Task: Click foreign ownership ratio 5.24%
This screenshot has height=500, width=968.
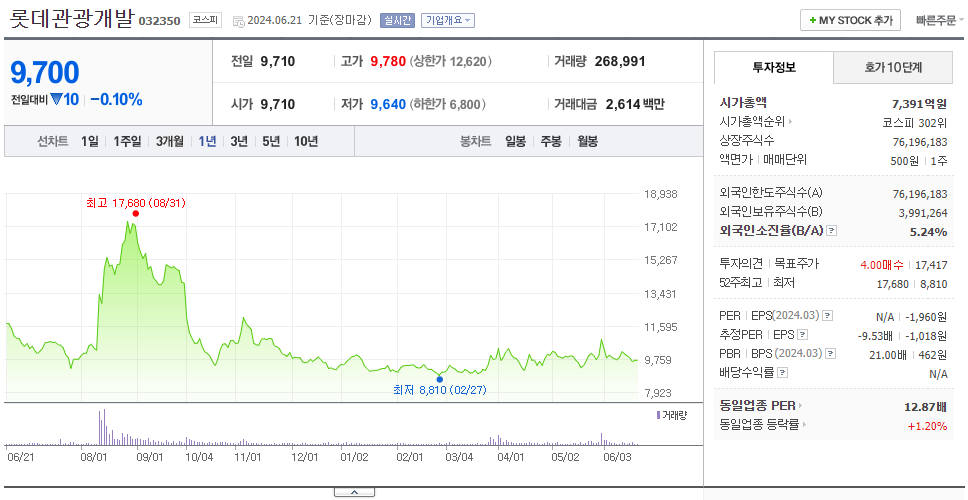Action: point(928,231)
